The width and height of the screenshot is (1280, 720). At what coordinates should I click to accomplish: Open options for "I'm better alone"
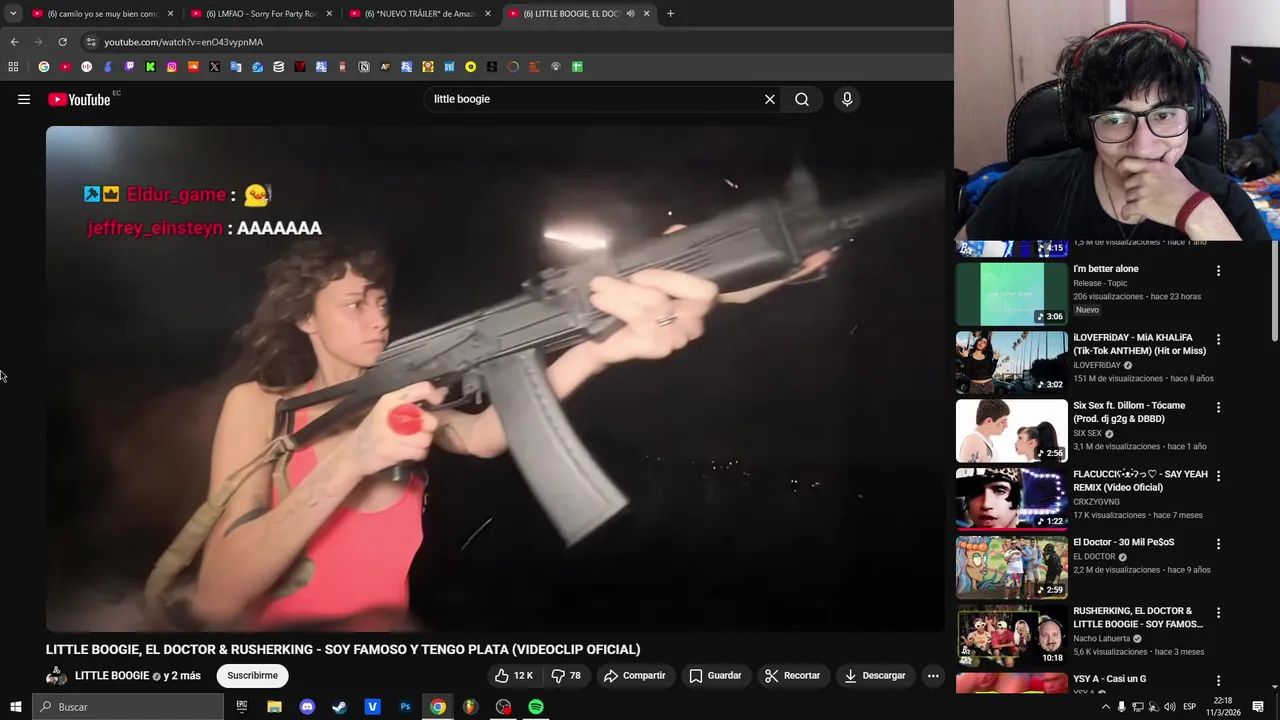[x=1218, y=271]
